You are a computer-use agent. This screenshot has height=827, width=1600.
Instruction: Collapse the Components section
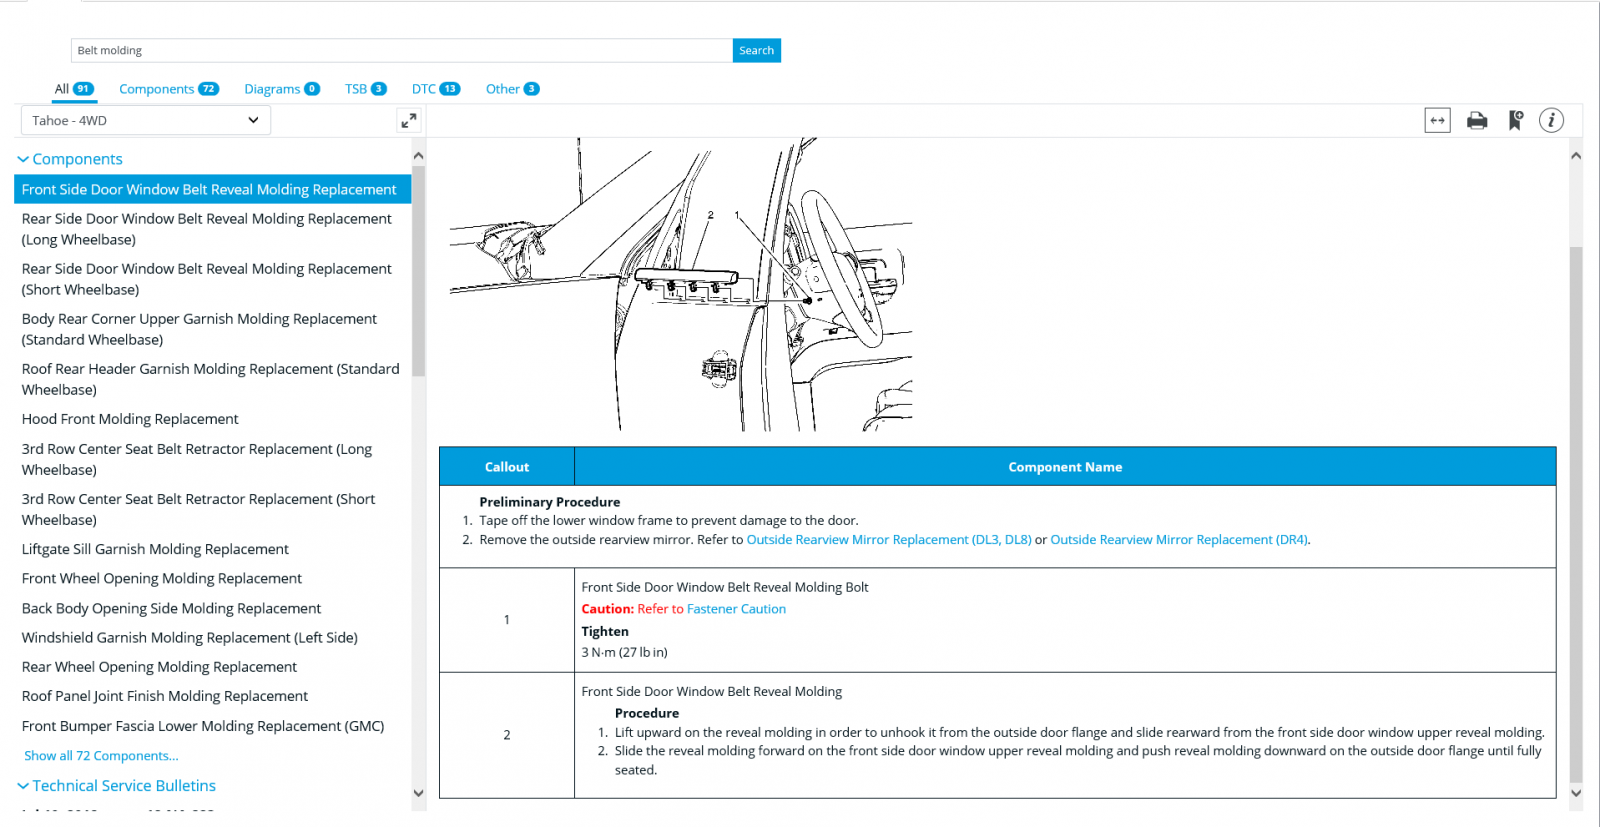coord(69,159)
